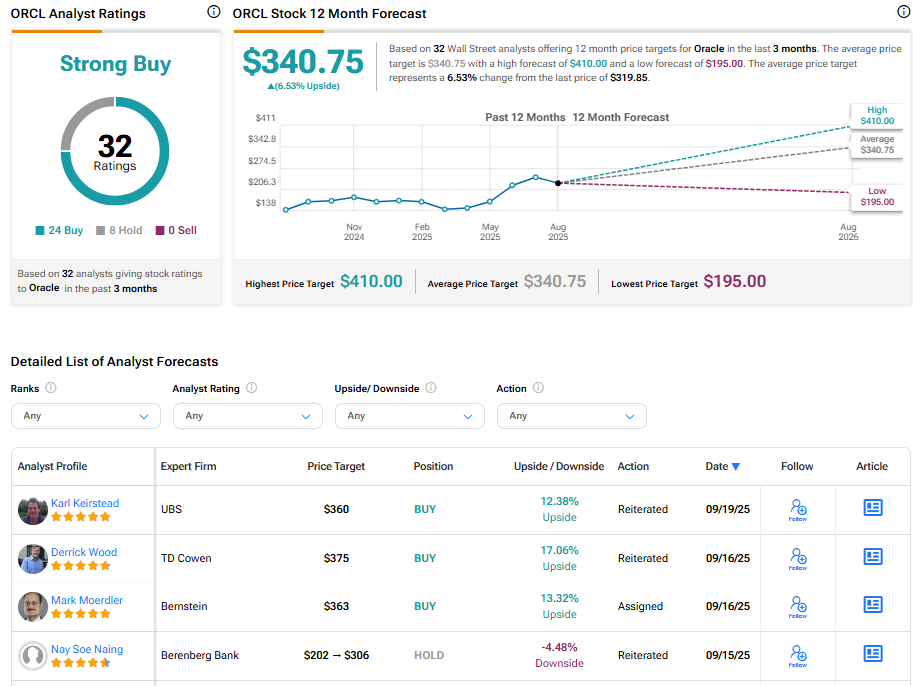Open article icon for Derrick Wood's TD Cowen rating
Viewport: 913px width, 686px height.
[x=873, y=557]
